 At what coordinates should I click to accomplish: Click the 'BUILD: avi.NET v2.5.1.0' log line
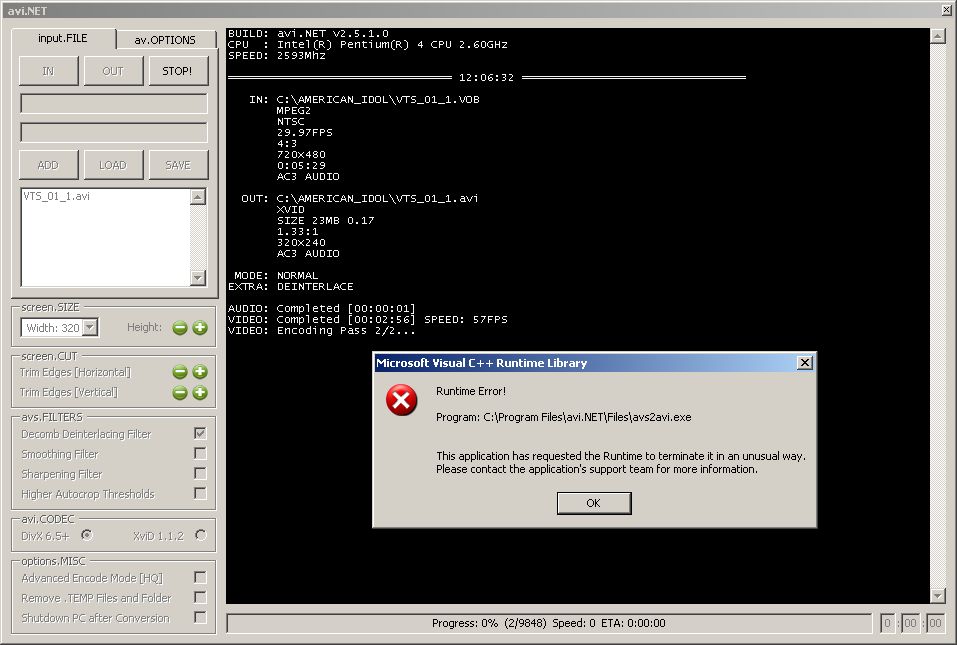[x=308, y=34]
